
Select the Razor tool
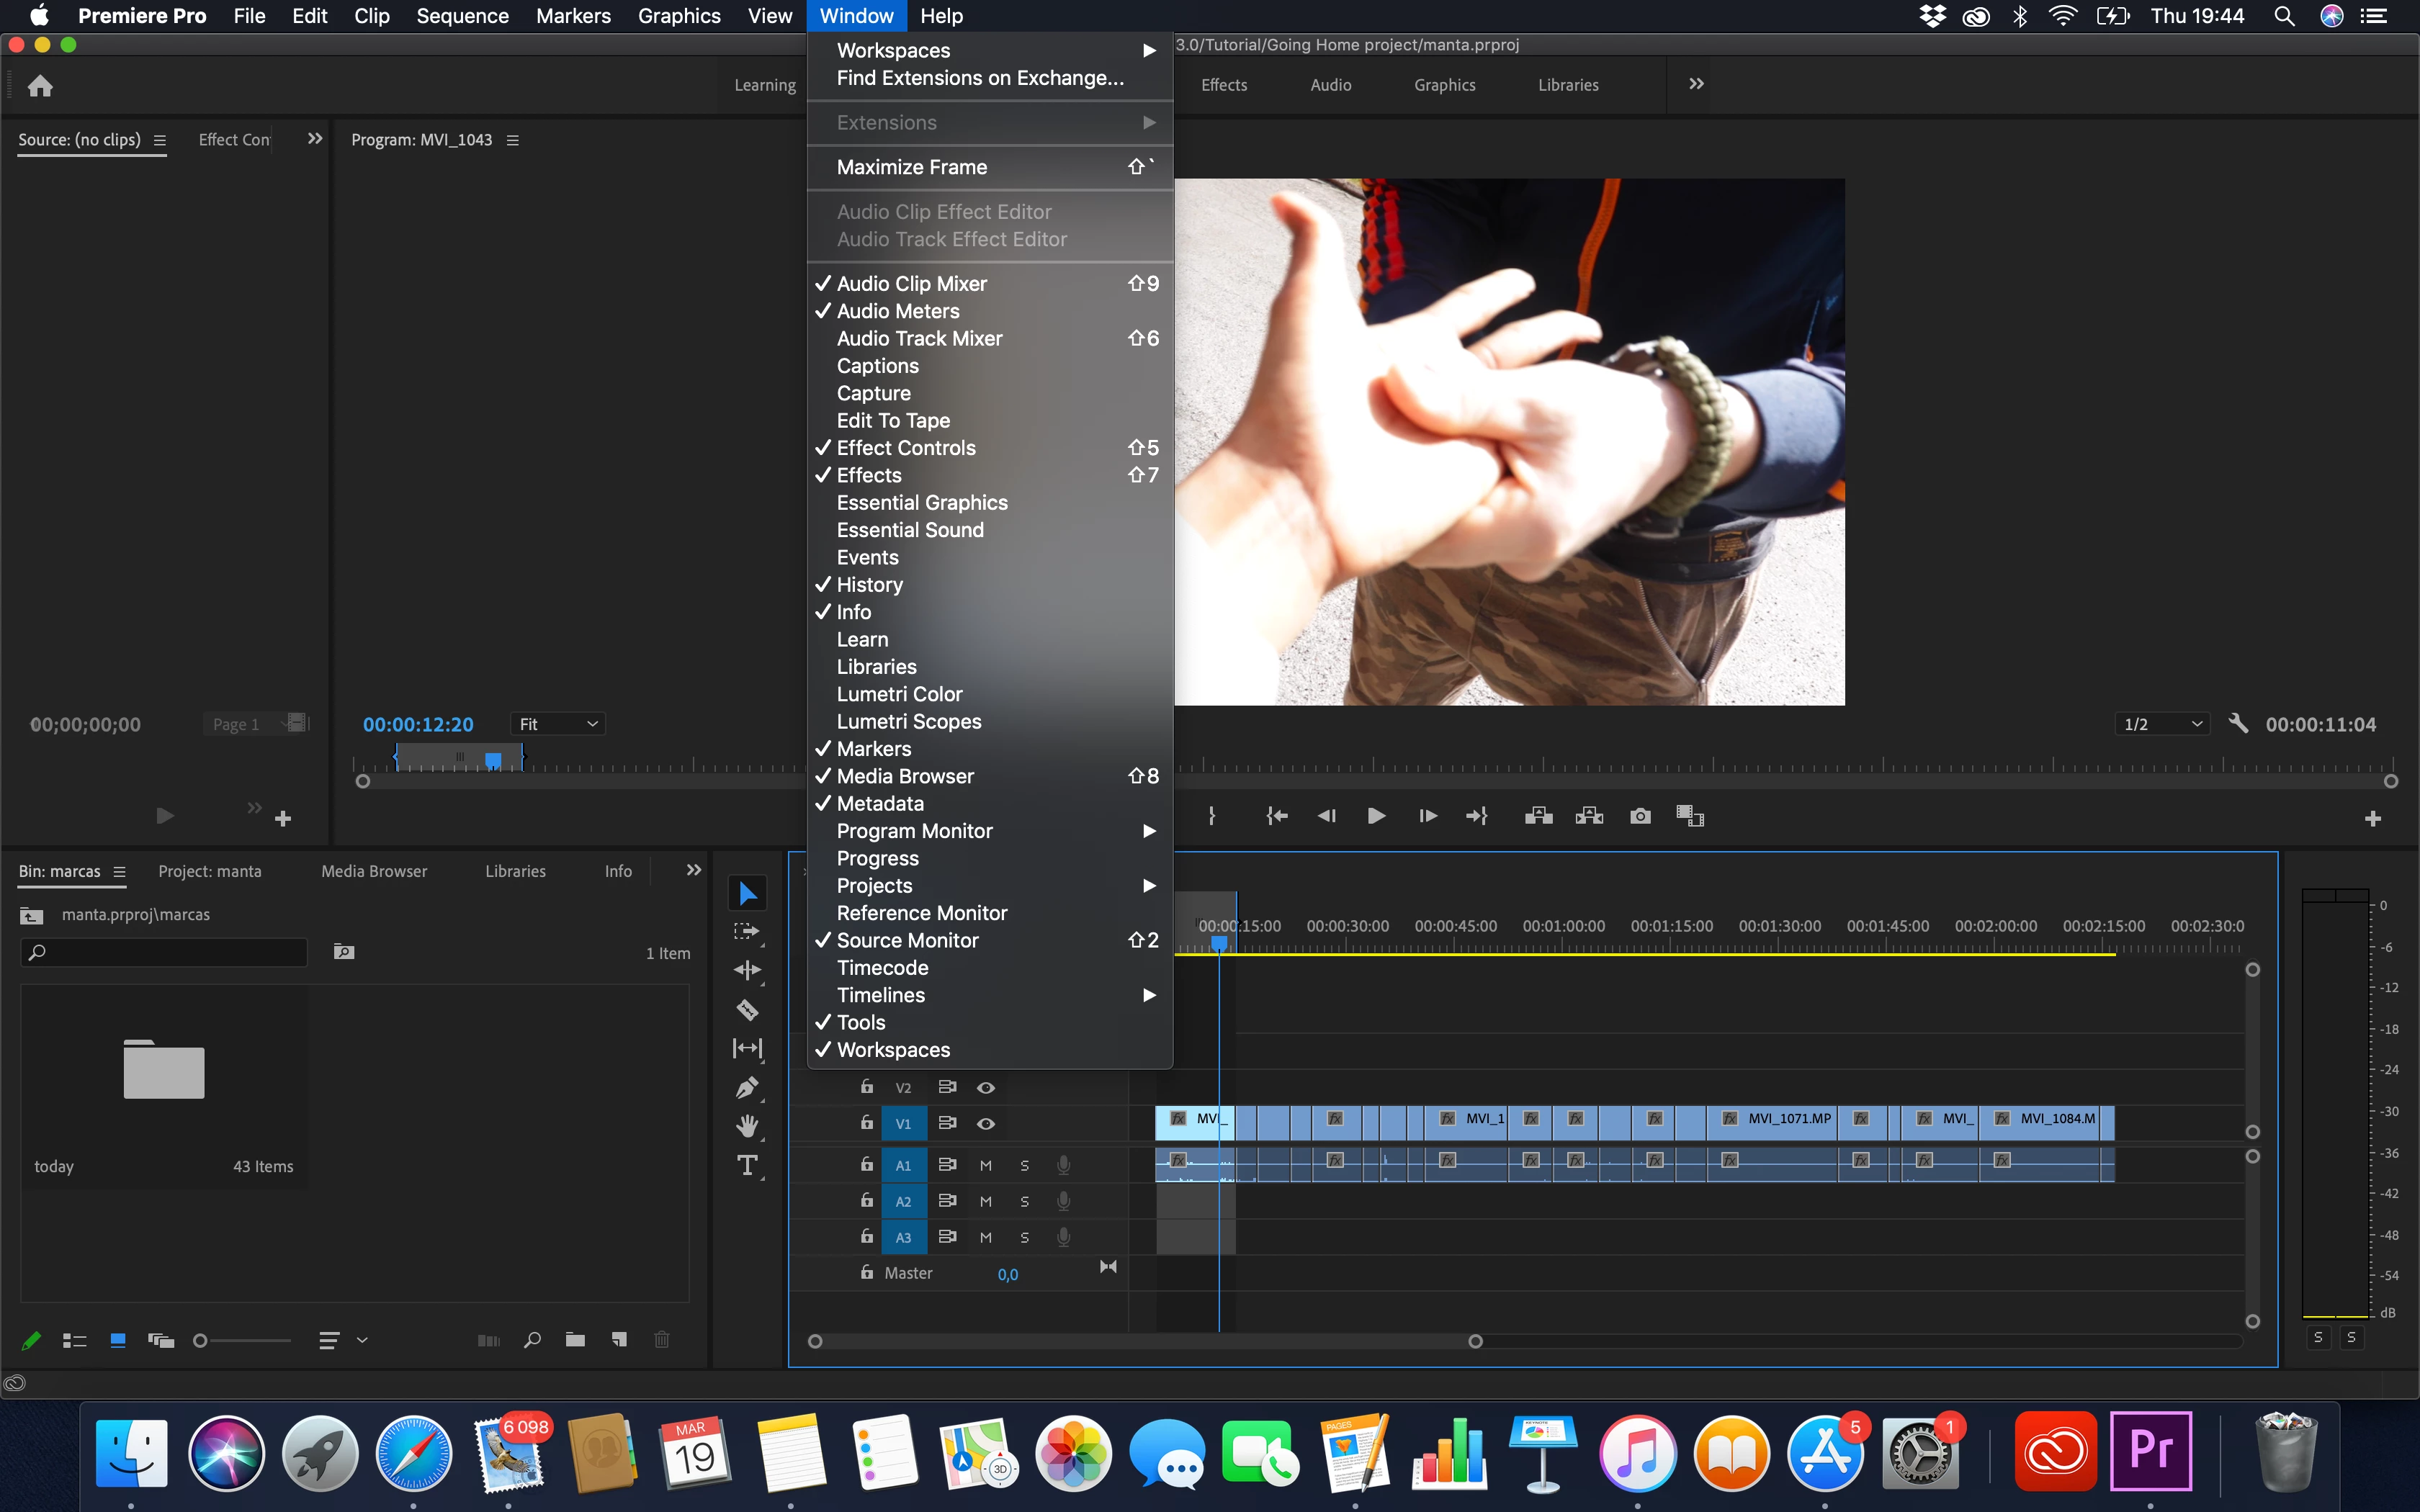[747, 1010]
